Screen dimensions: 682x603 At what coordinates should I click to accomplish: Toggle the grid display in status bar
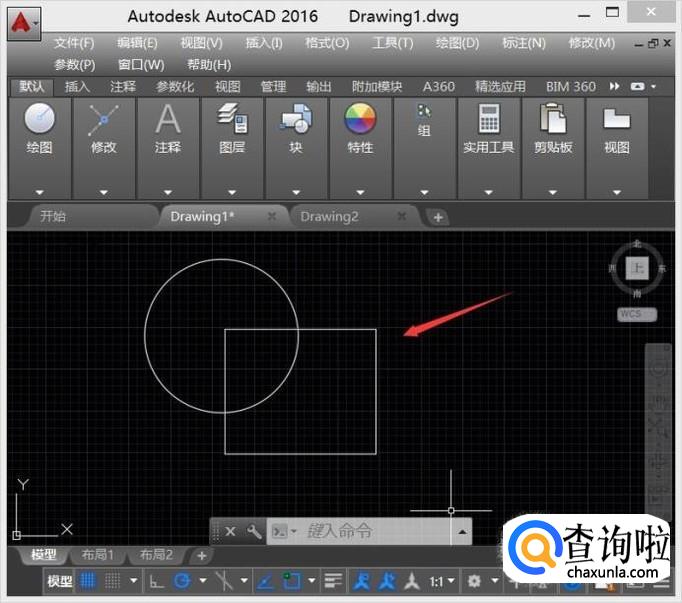pyautogui.click(x=88, y=581)
